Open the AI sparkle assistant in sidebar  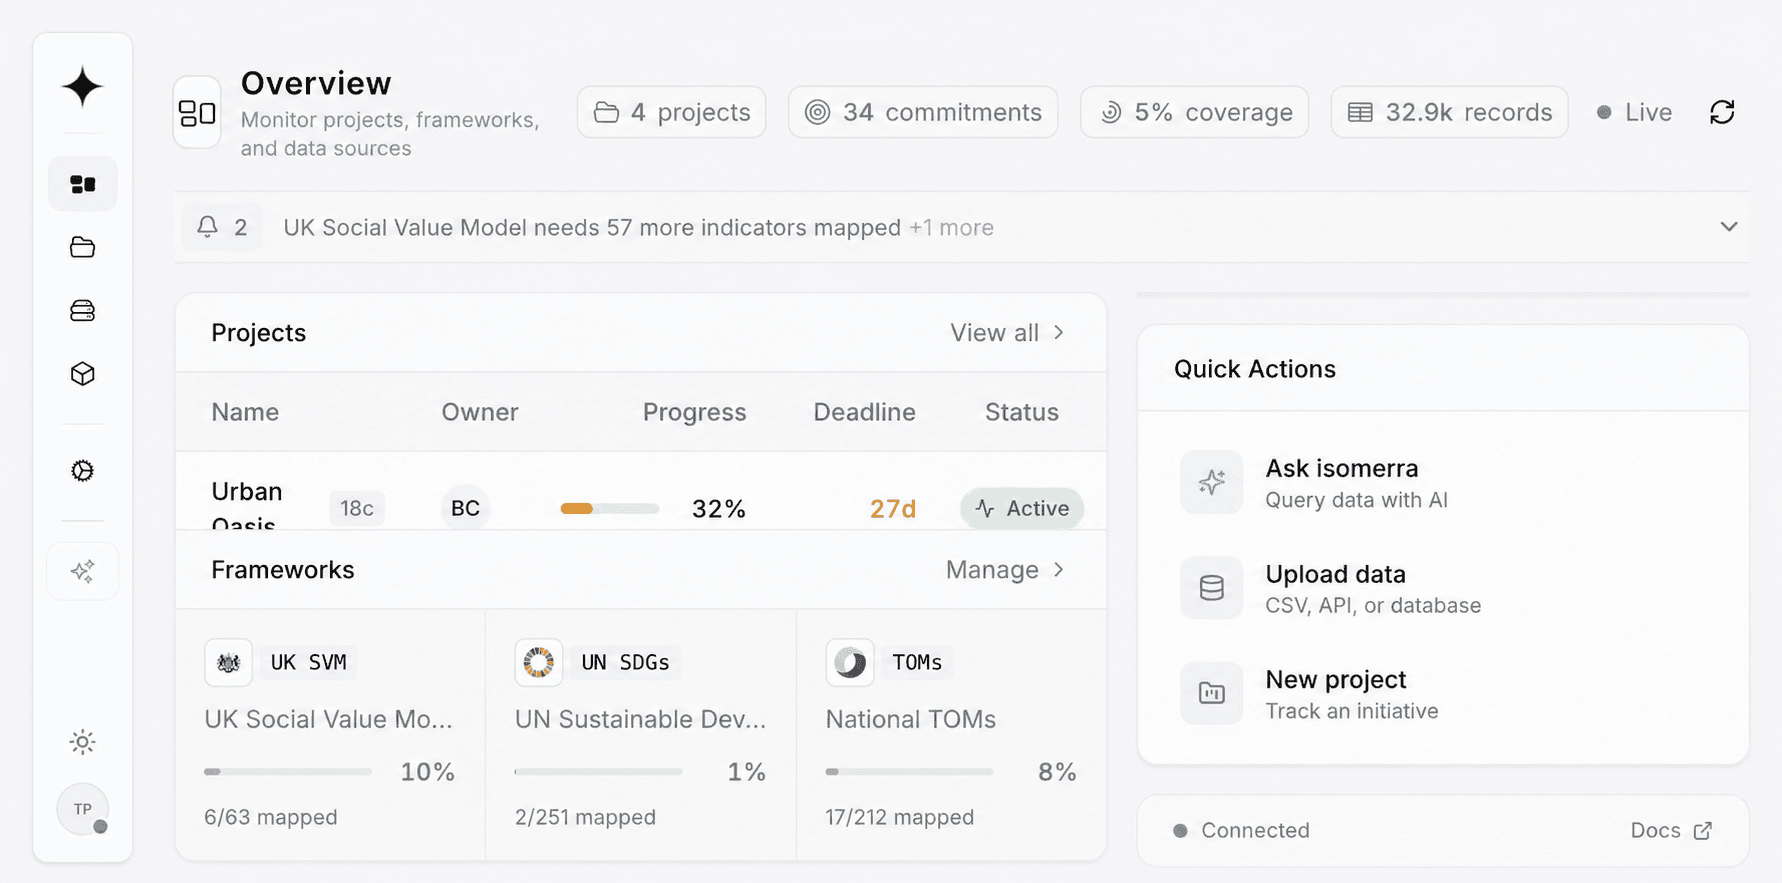[x=83, y=571]
